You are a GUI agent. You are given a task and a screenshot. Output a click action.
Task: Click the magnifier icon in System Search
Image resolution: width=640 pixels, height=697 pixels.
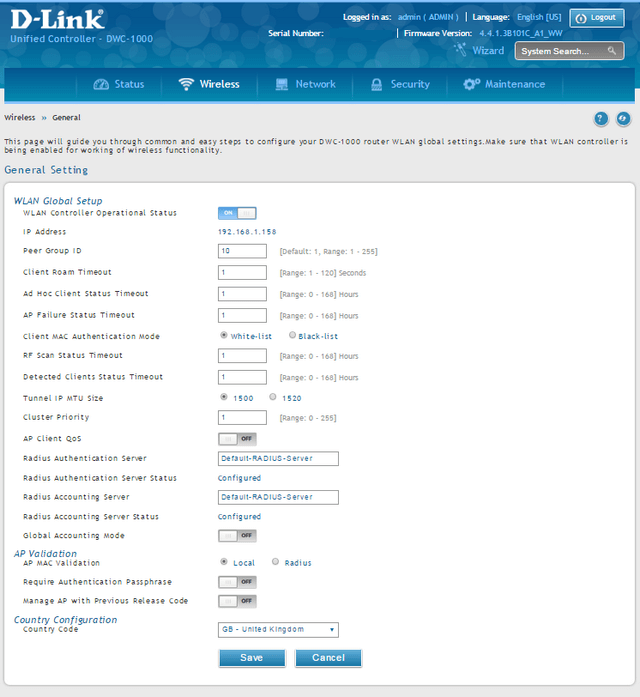tap(611, 51)
